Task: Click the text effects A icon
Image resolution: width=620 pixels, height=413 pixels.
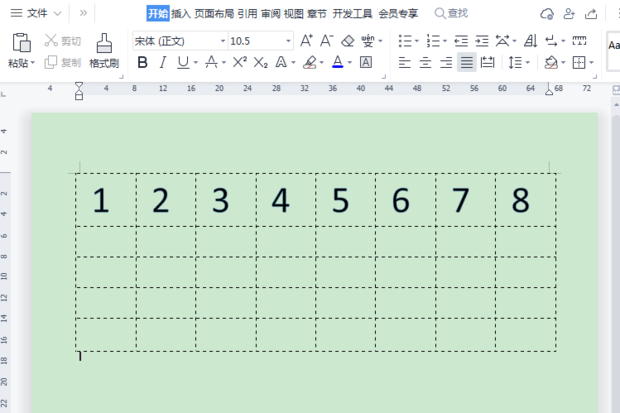Action: coord(281,62)
